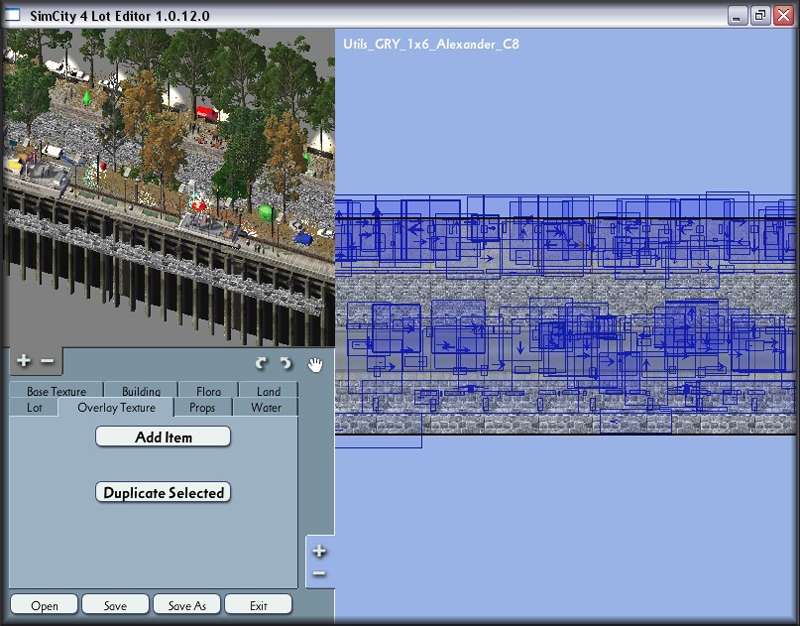Open a lot file with Open button
Screen dimensions: 800x626
[44, 605]
